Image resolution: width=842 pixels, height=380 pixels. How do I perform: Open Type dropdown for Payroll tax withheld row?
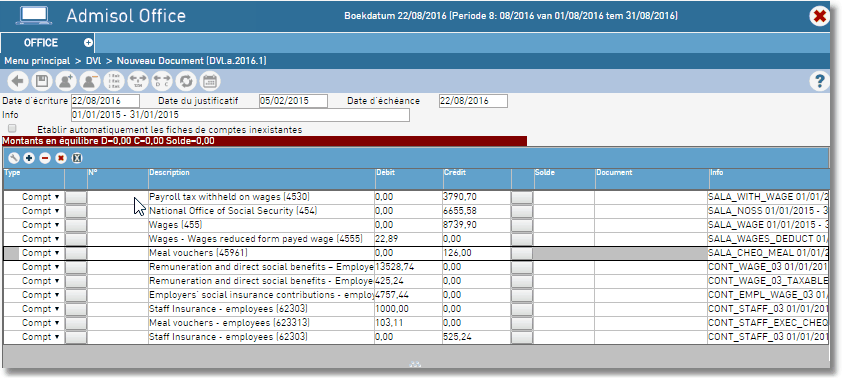[x=40, y=197]
